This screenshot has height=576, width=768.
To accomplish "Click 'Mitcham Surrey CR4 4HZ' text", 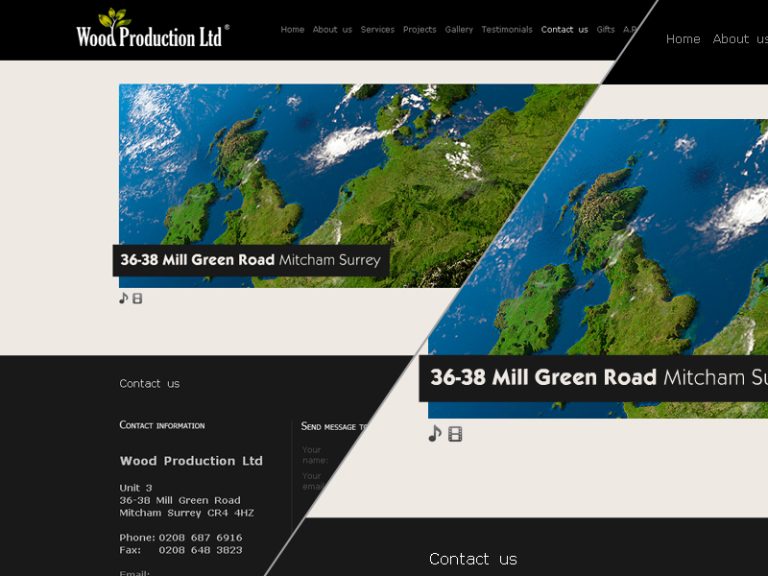I will (x=187, y=513).
